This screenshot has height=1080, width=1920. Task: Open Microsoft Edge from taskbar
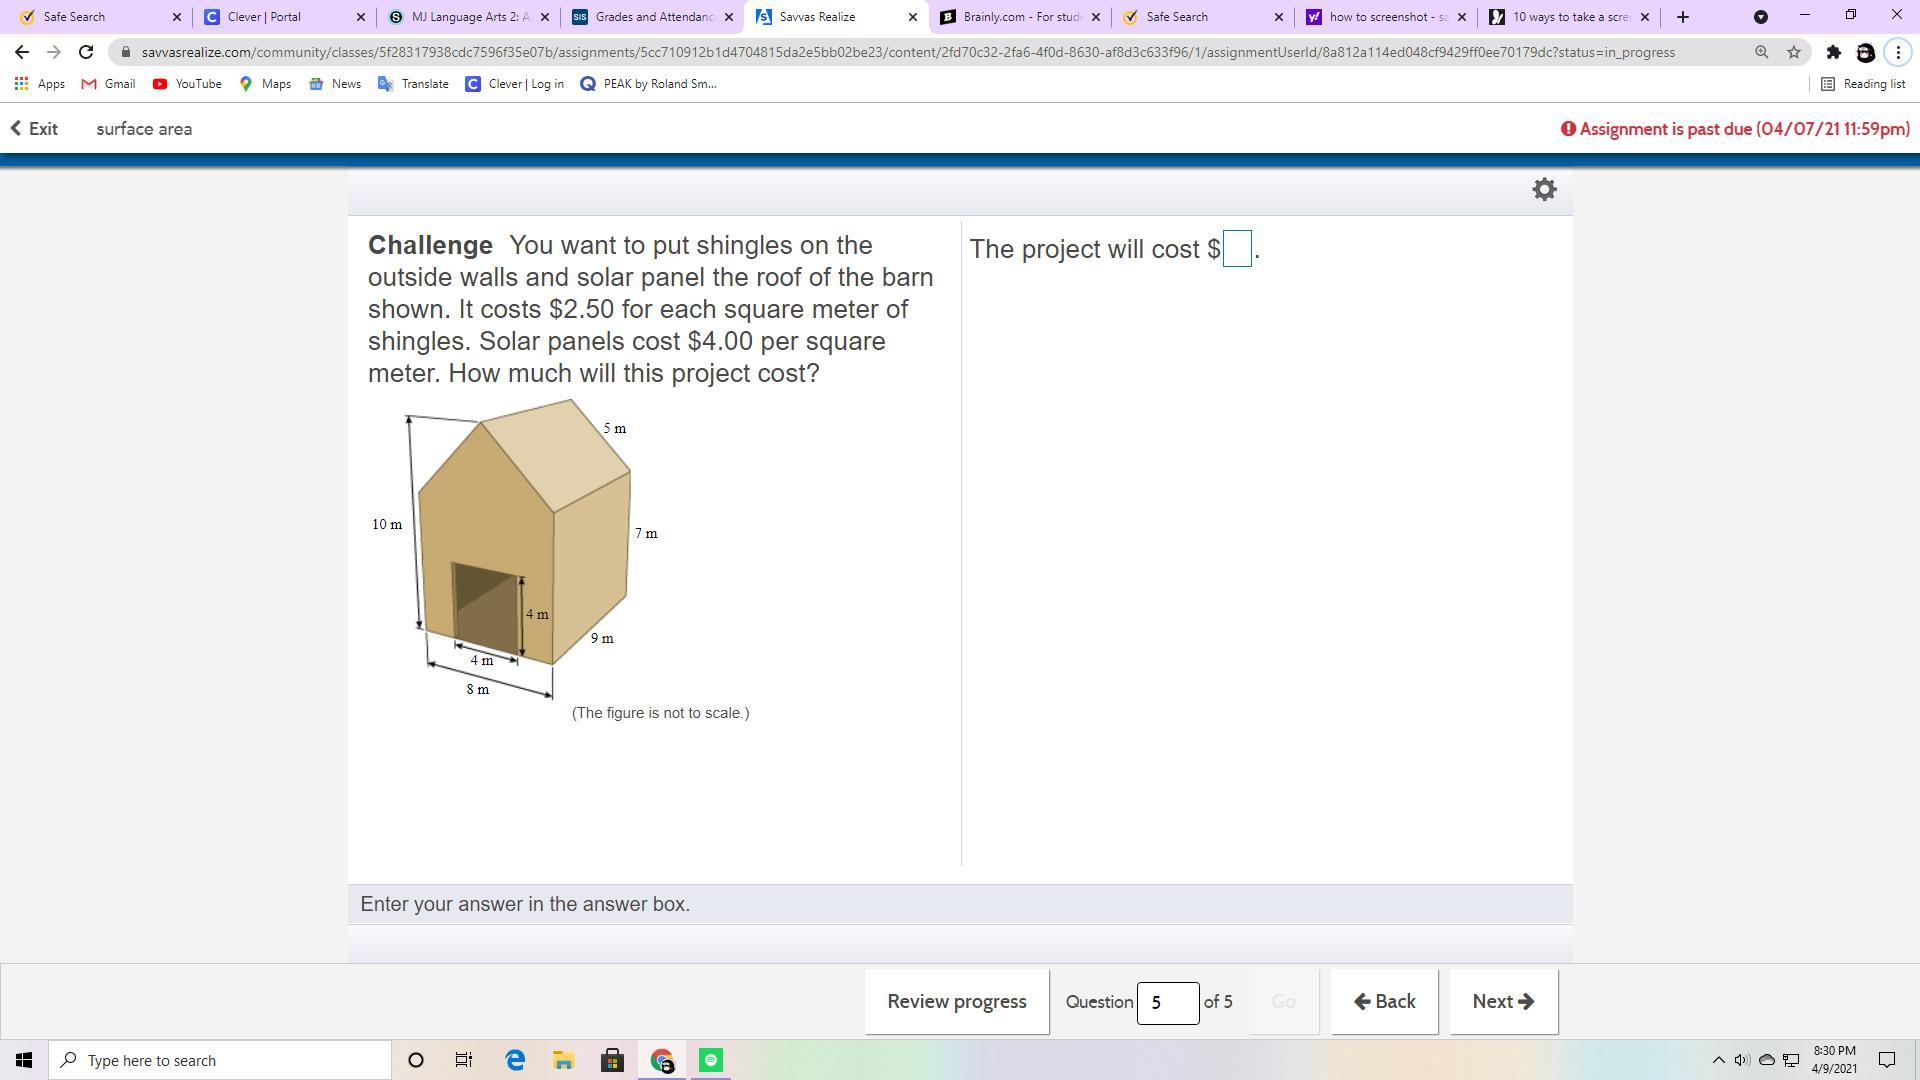515,1060
